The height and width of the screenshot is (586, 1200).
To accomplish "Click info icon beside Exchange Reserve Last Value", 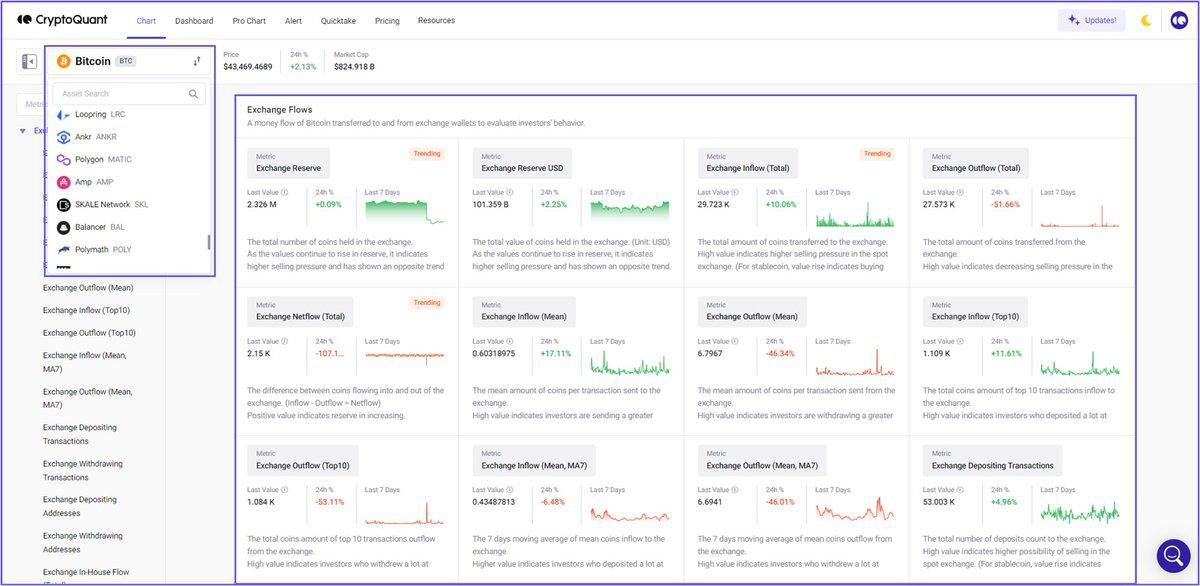I will coord(285,192).
